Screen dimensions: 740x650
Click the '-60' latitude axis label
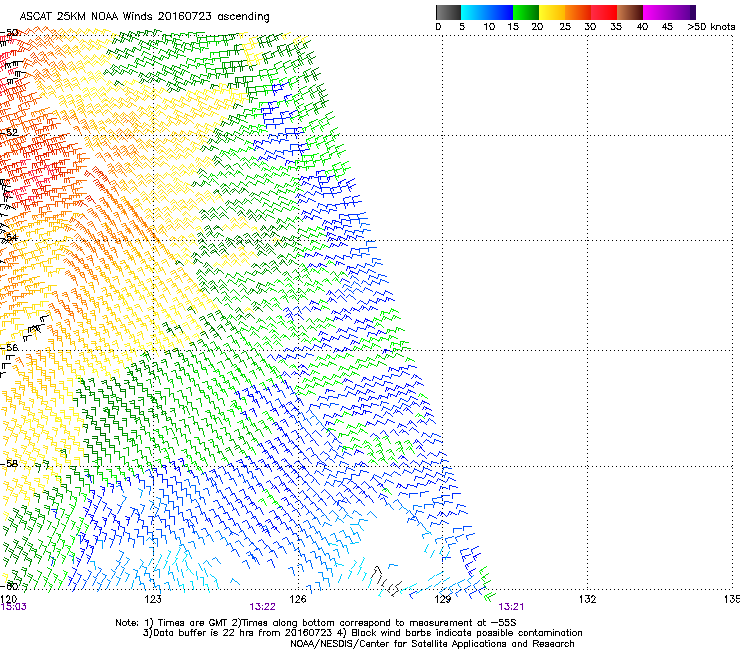coord(9,586)
